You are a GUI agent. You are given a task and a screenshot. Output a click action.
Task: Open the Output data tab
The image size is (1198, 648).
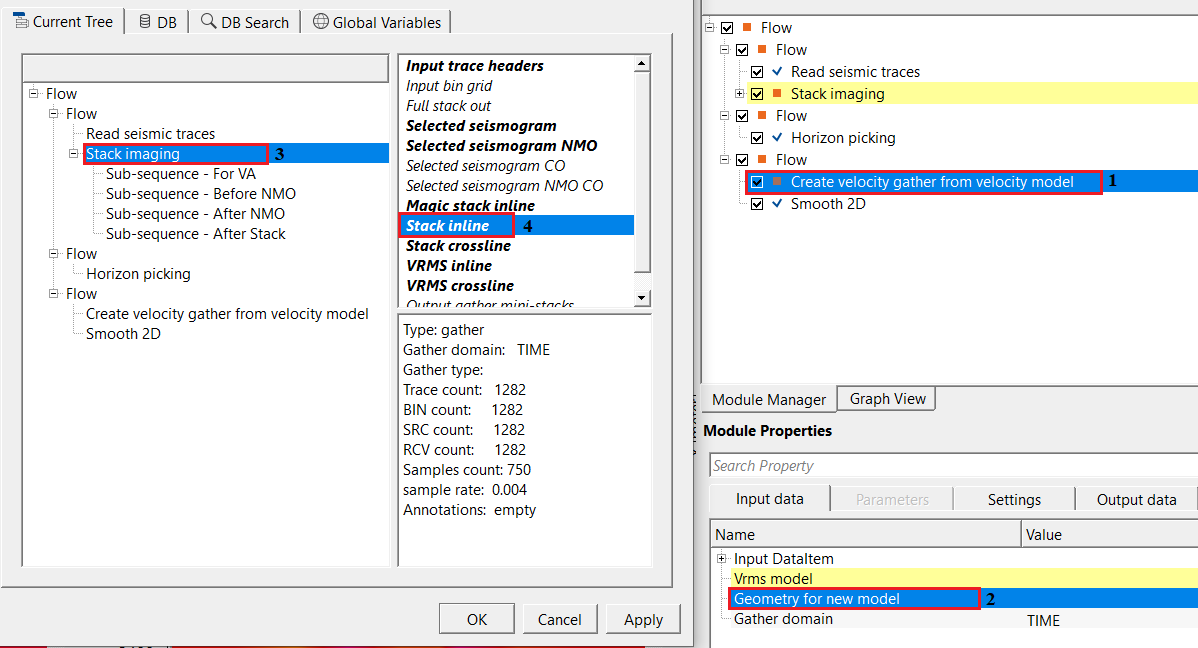[1136, 500]
